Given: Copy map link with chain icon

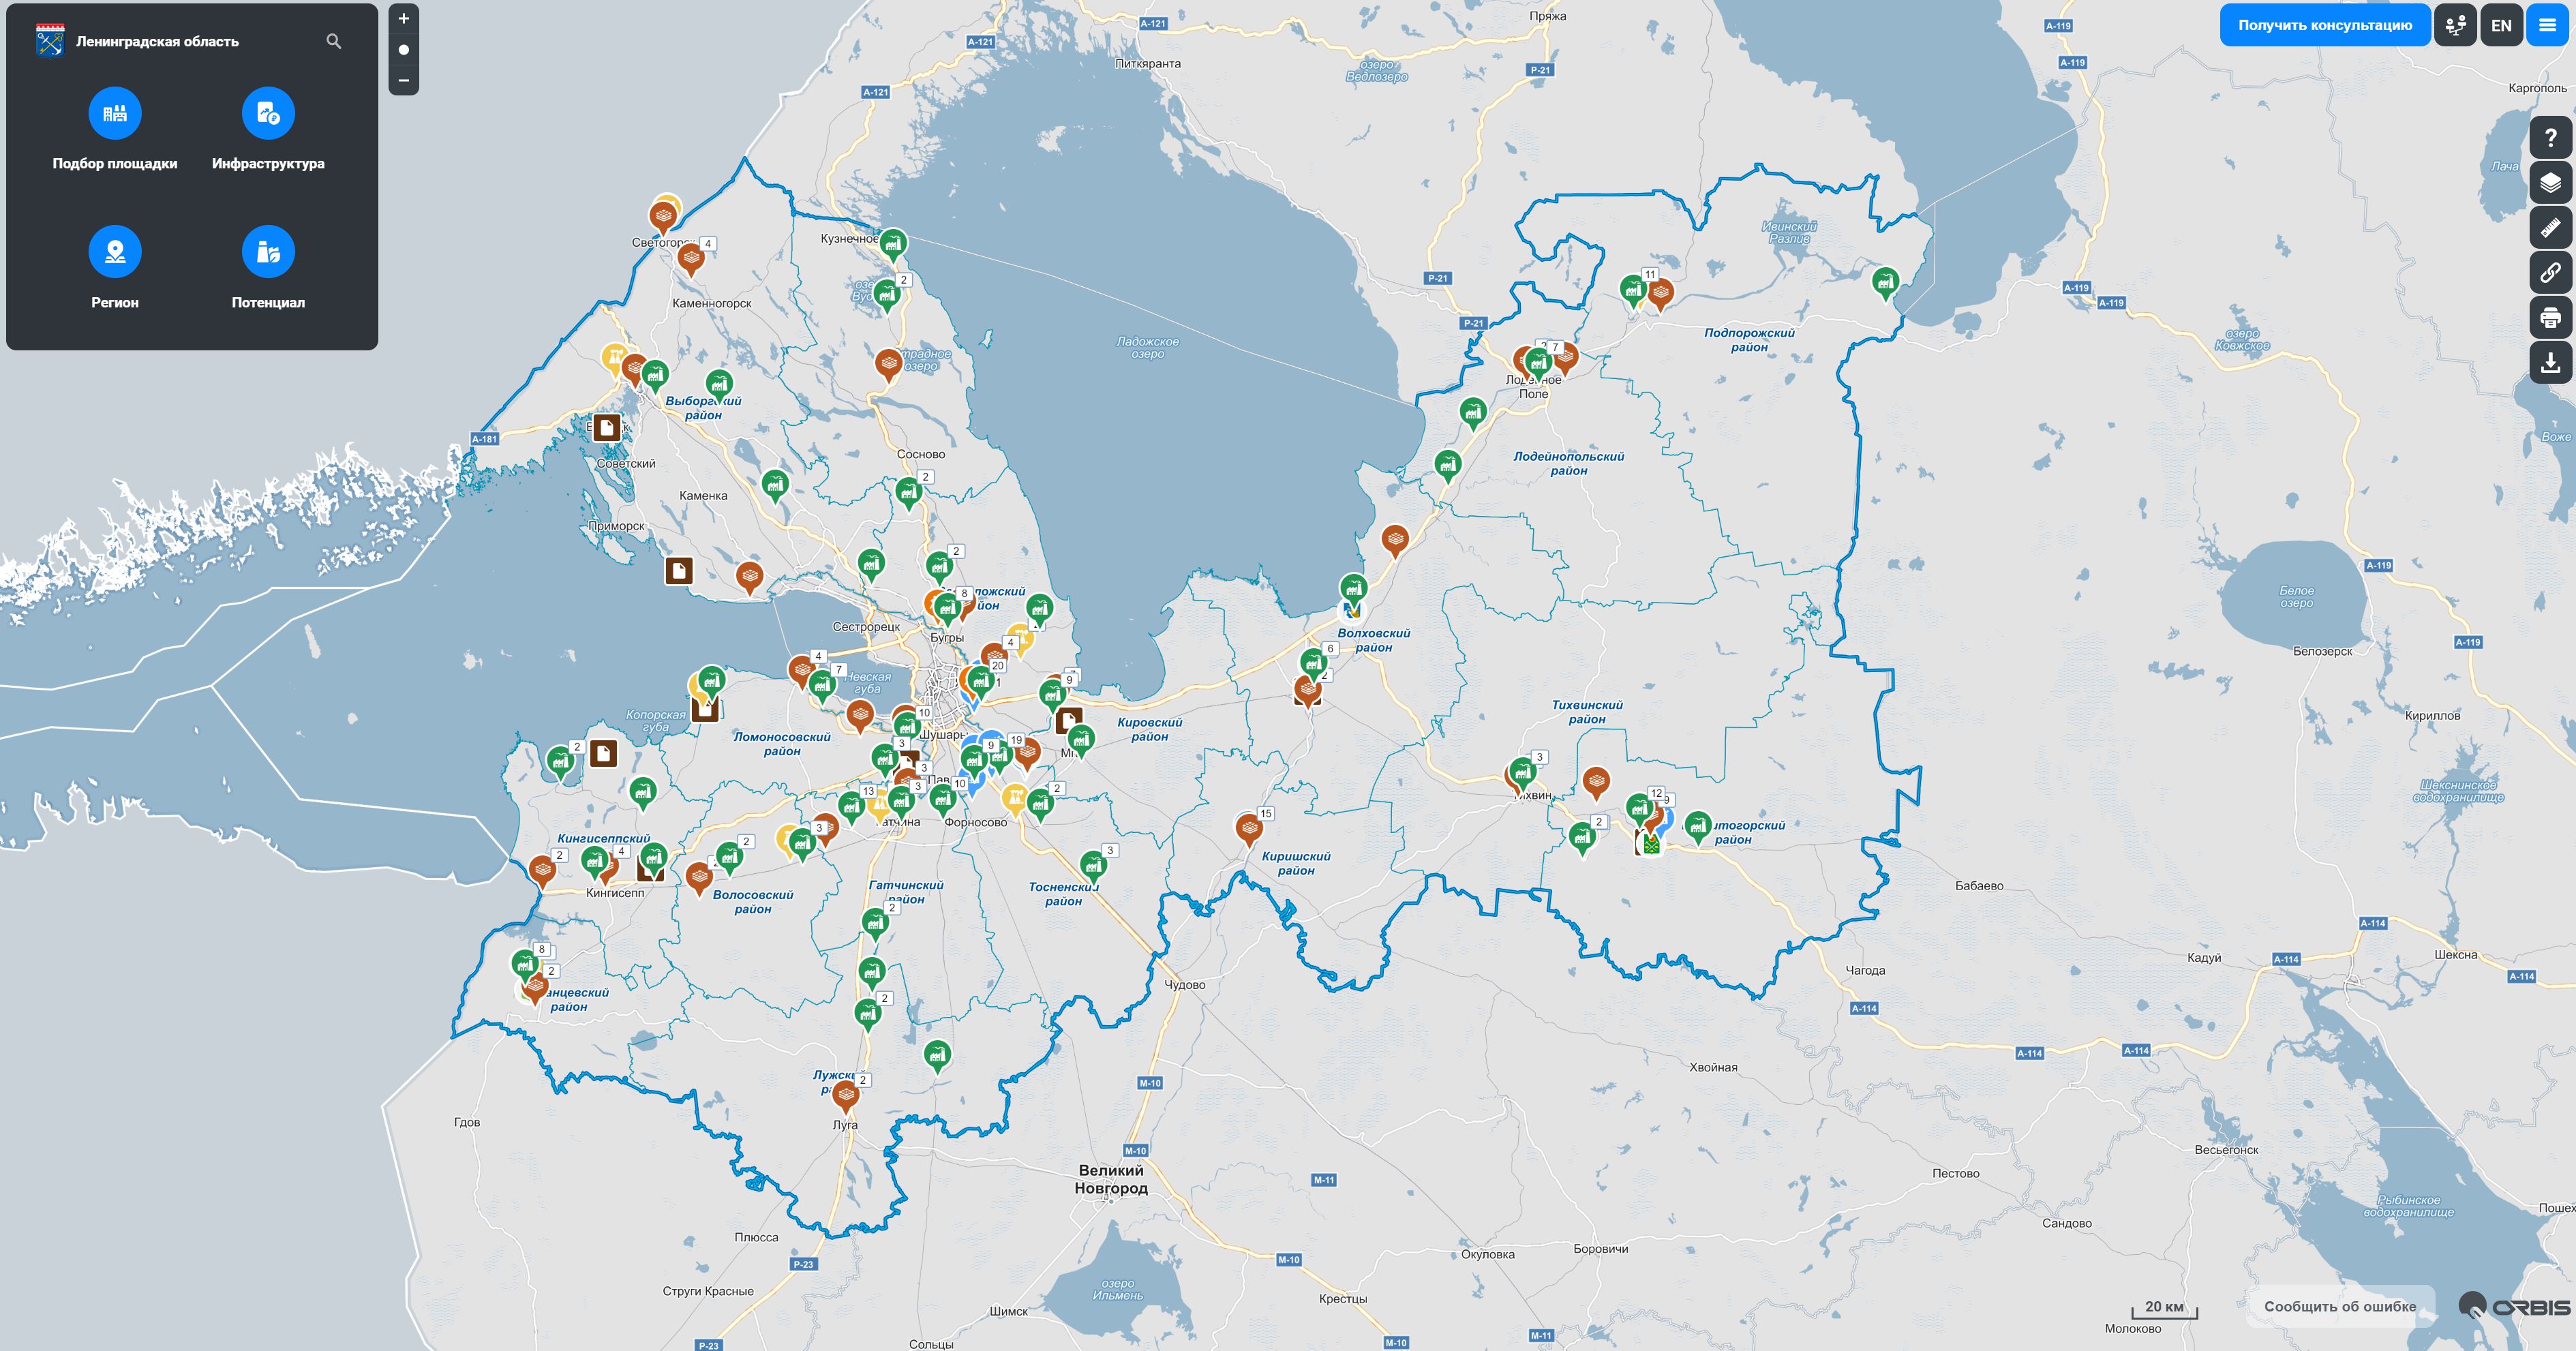Looking at the screenshot, I should [2550, 272].
